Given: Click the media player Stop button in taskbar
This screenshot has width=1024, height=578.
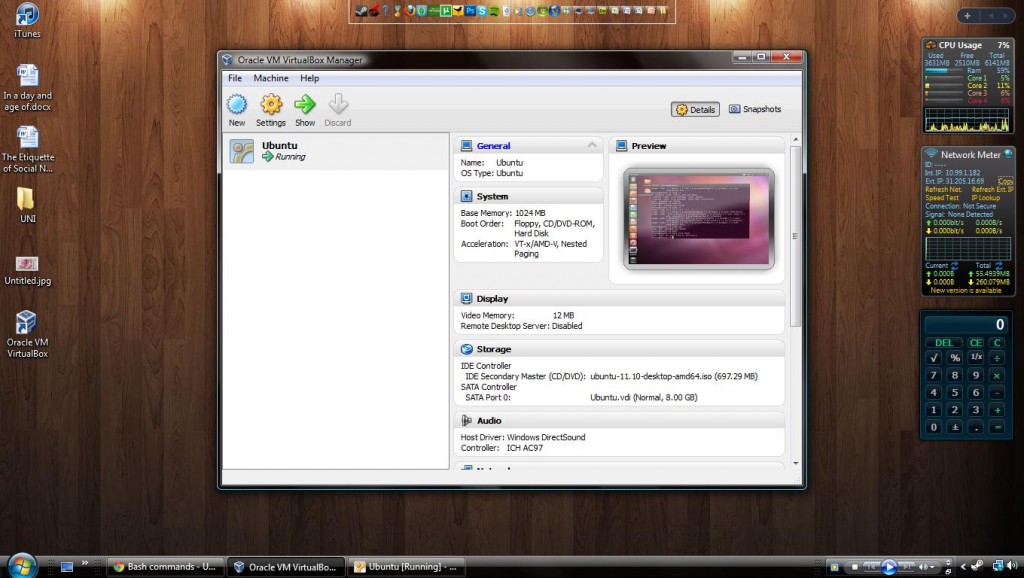Looking at the screenshot, I should pos(854,567).
